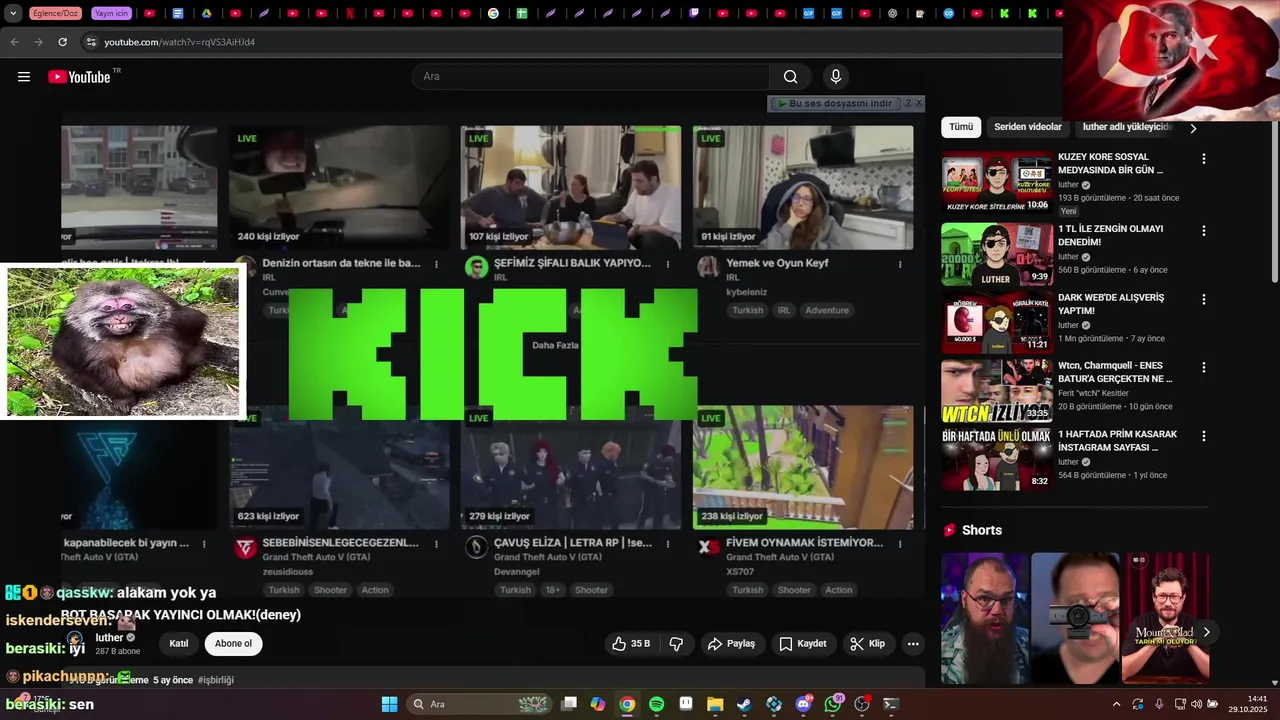1280x720 pixels.
Task: Open the site info icon in address bar
Action: click(91, 42)
